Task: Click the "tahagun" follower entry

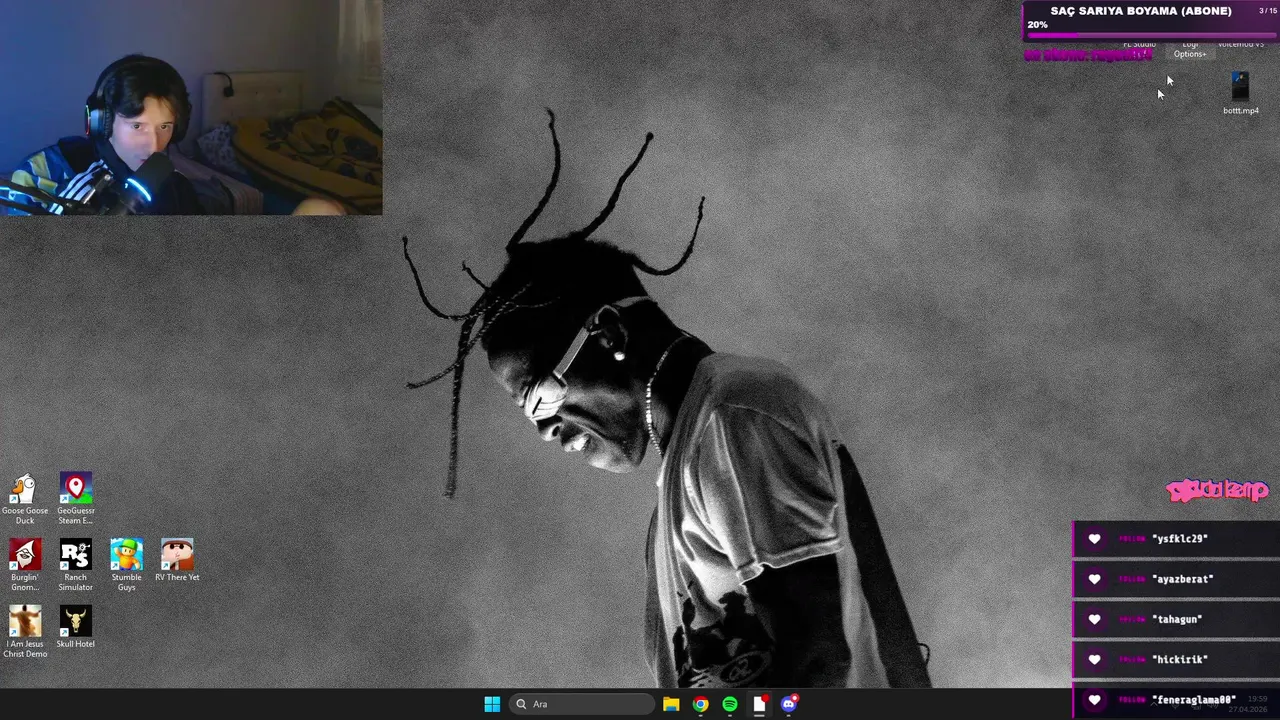Action: pyautogui.click(x=1176, y=619)
